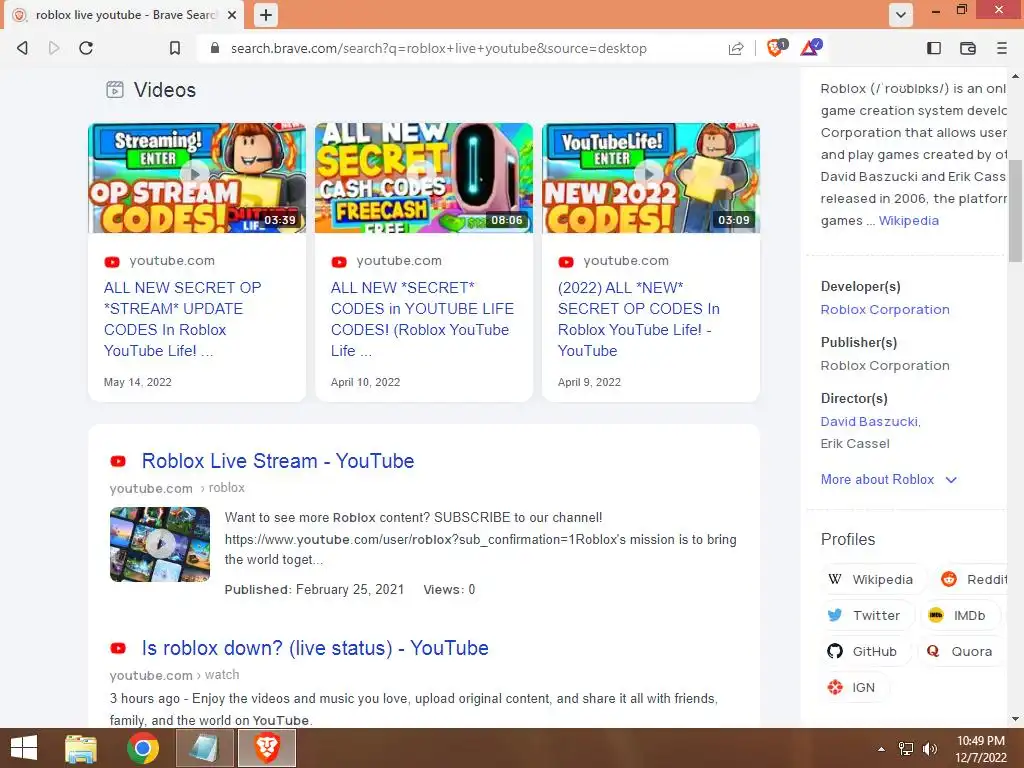Open a new tab with the plus button

[x=266, y=14]
